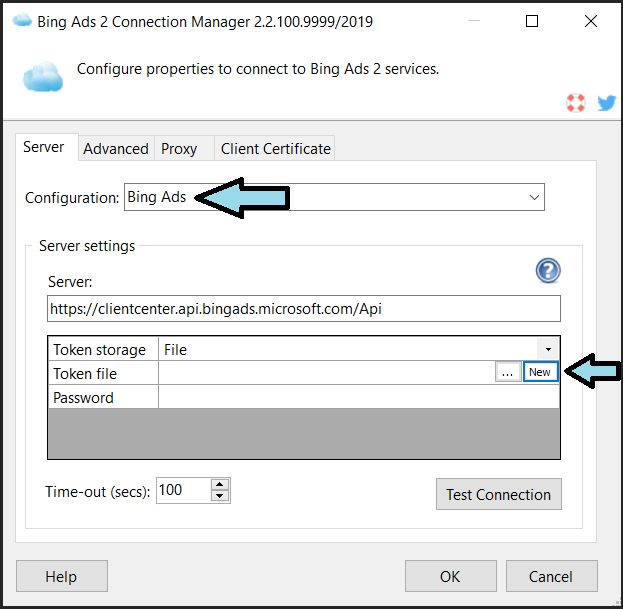Close the Connection Manager window
The height and width of the screenshot is (609, 623).
[591, 21]
